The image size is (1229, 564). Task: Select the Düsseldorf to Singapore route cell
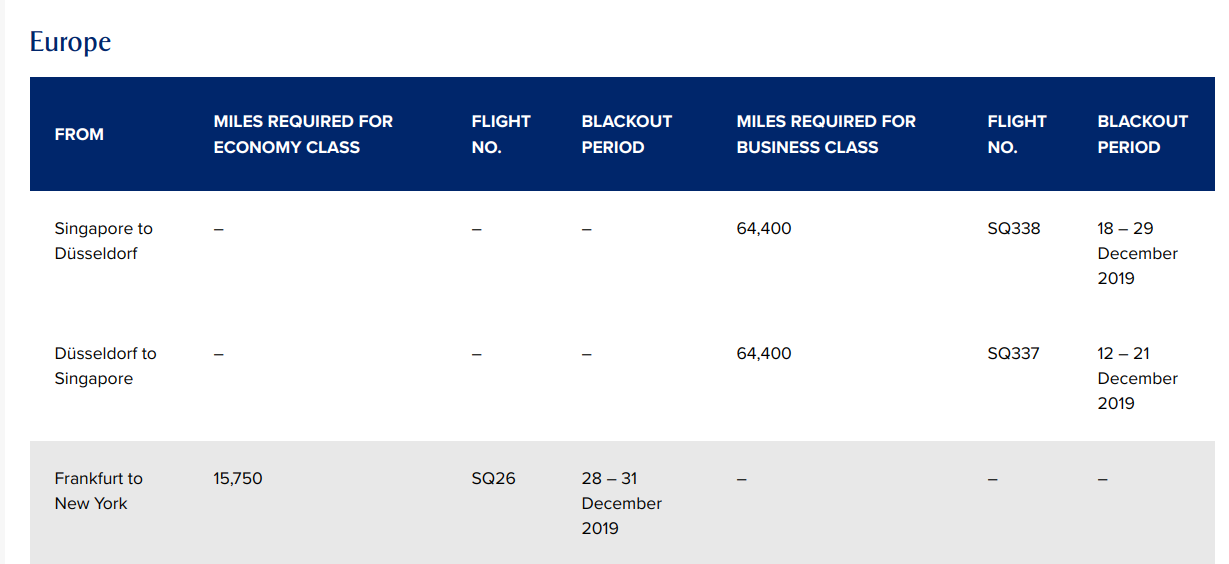(x=105, y=366)
